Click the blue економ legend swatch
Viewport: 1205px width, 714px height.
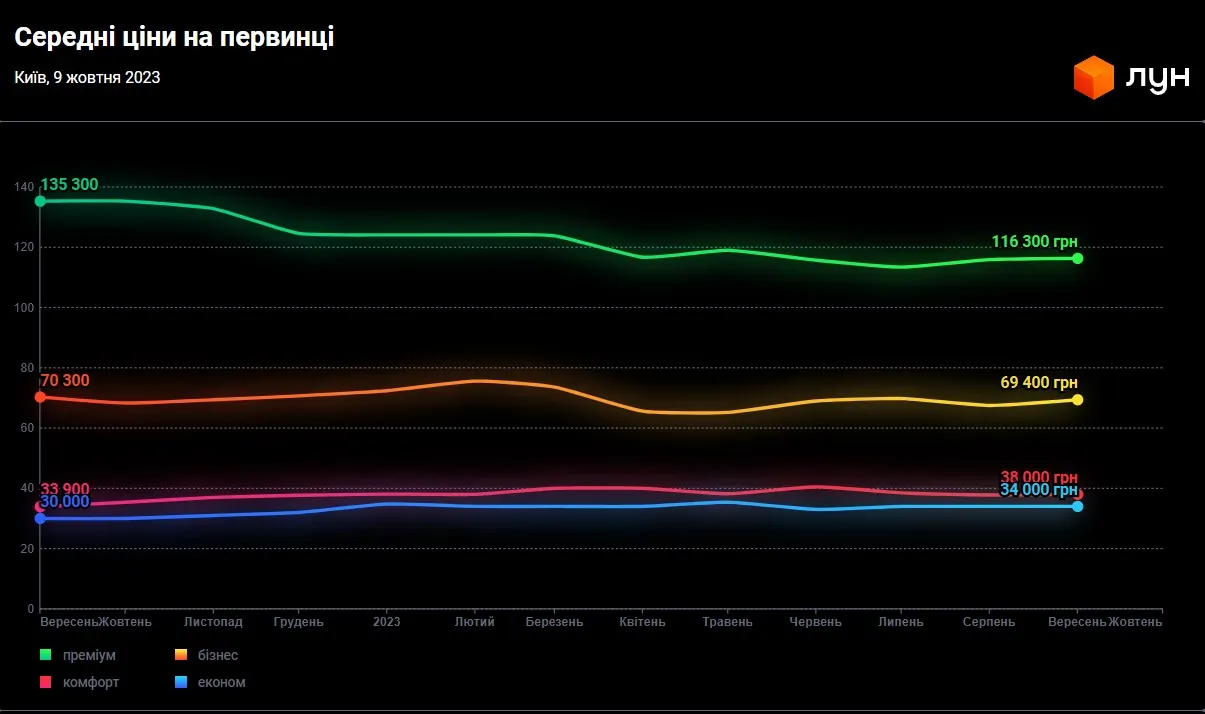[x=181, y=682]
